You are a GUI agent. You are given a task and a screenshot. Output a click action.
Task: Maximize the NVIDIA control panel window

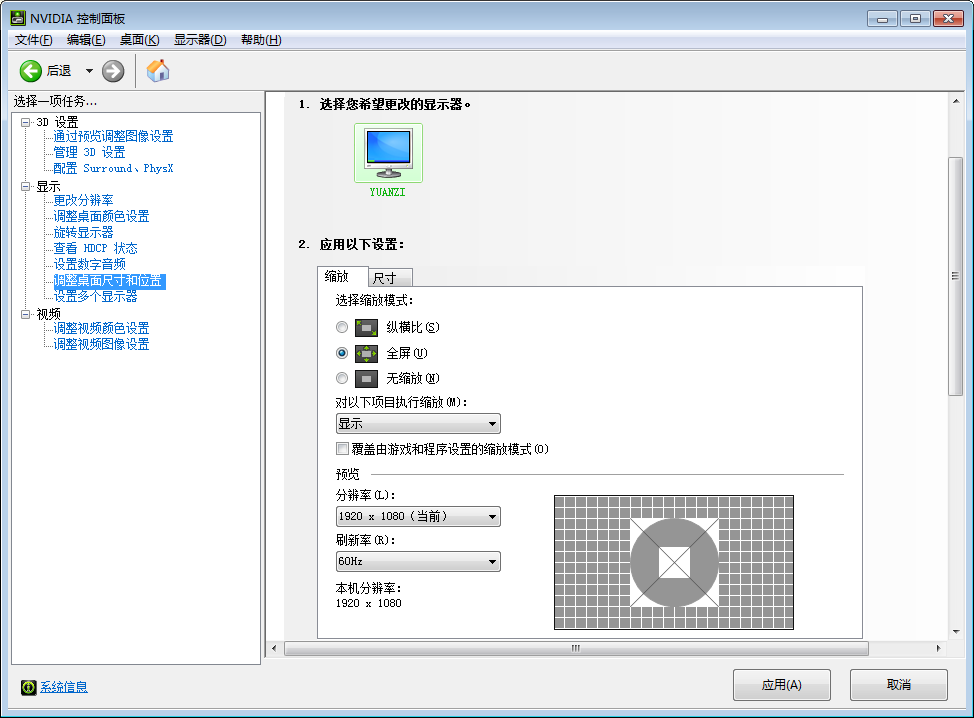(x=915, y=19)
